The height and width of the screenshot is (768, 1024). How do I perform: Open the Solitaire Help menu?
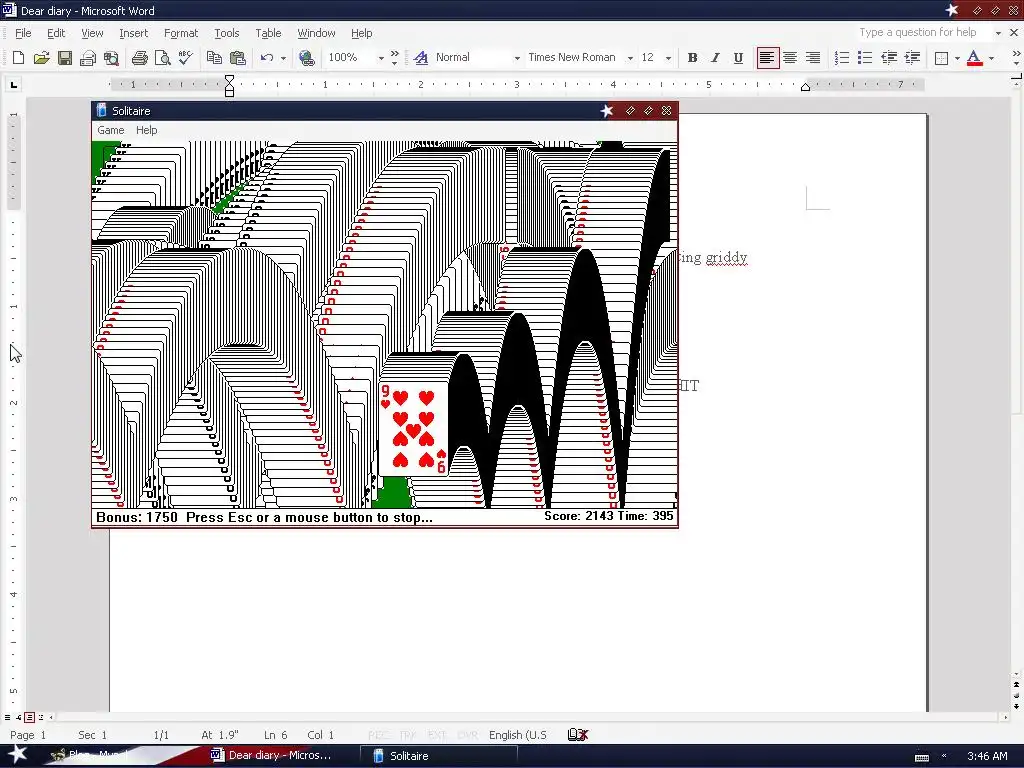click(x=146, y=130)
